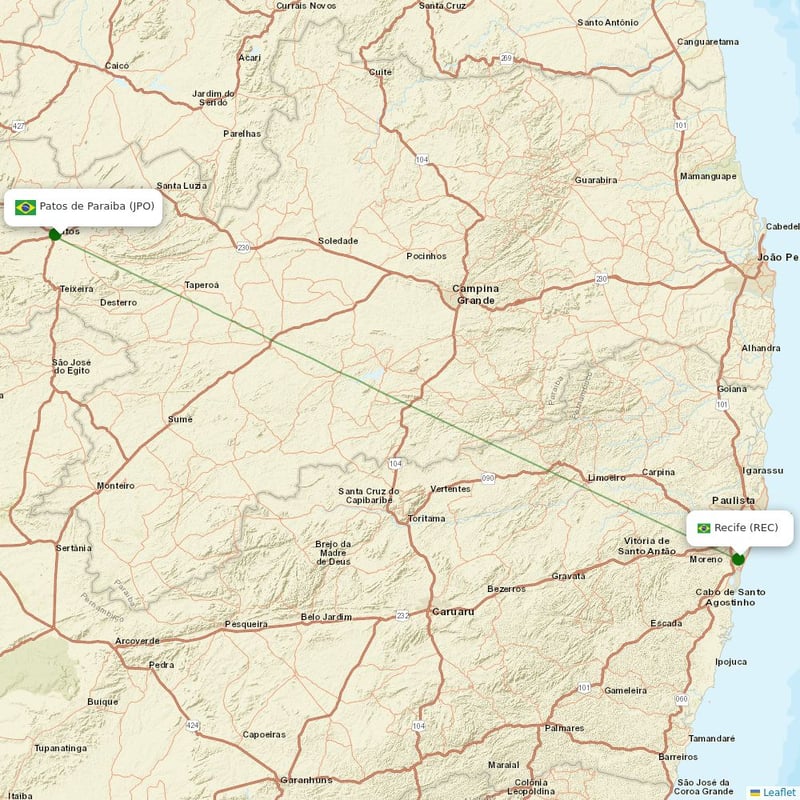Screen dimensions: 800x800
Task: Click the Goiana town label
Action: coord(732,389)
